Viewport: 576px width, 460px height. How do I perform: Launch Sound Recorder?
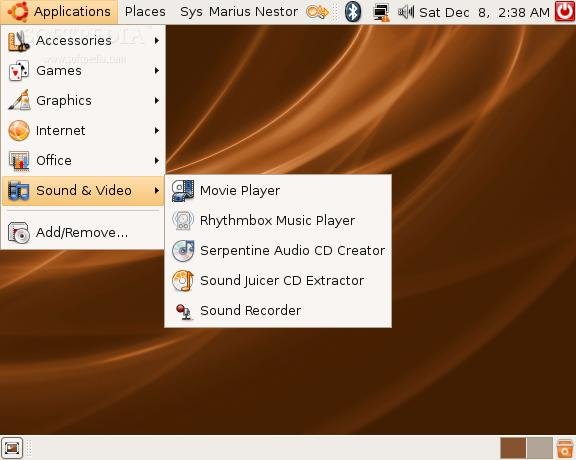[x=278, y=310]
